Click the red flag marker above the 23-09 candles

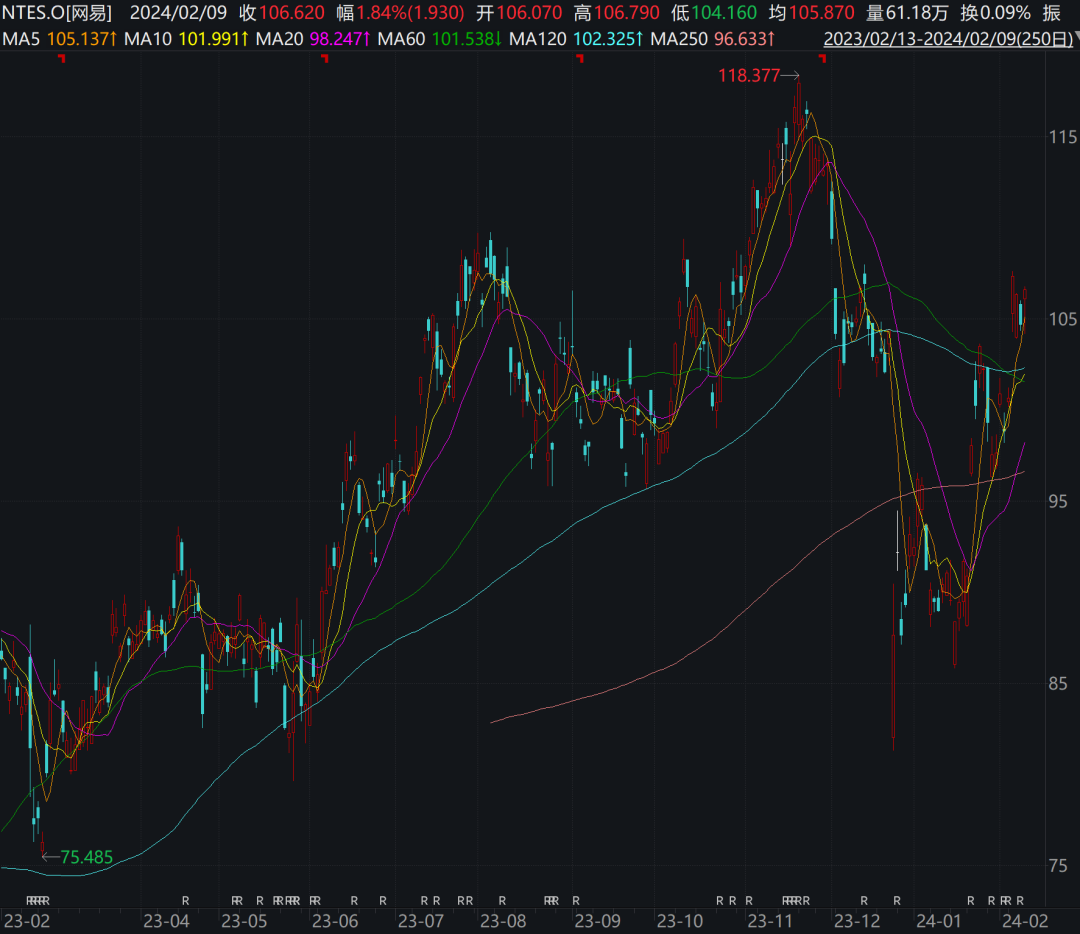(x=580, y=59)
